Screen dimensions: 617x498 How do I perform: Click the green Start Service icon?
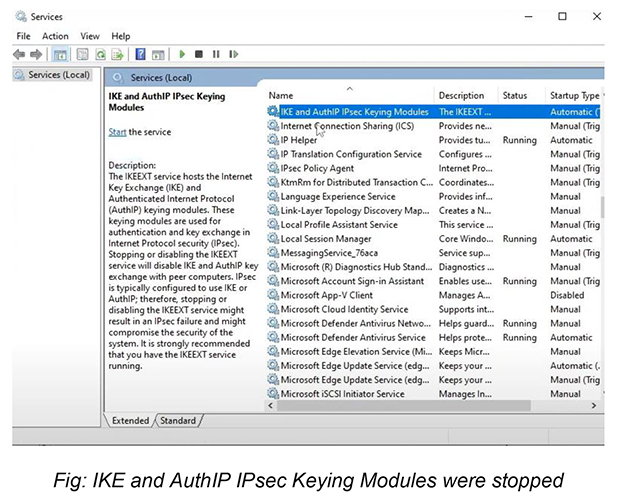point(182,54)
